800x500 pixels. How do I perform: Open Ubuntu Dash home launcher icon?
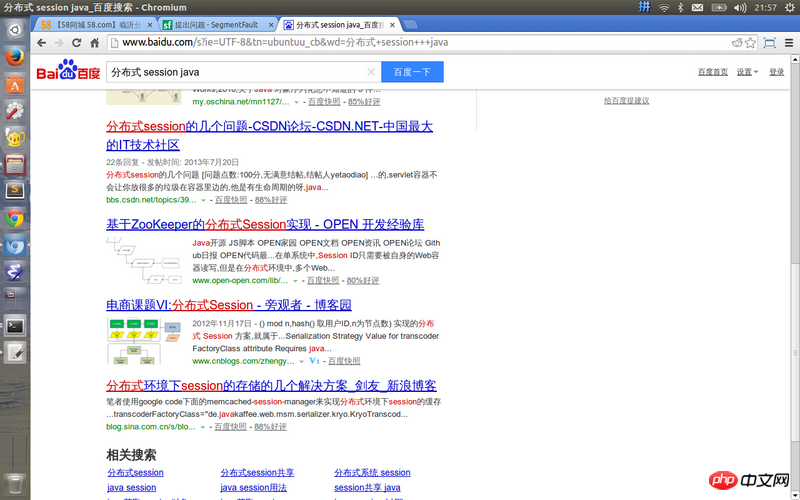(15, 30)
